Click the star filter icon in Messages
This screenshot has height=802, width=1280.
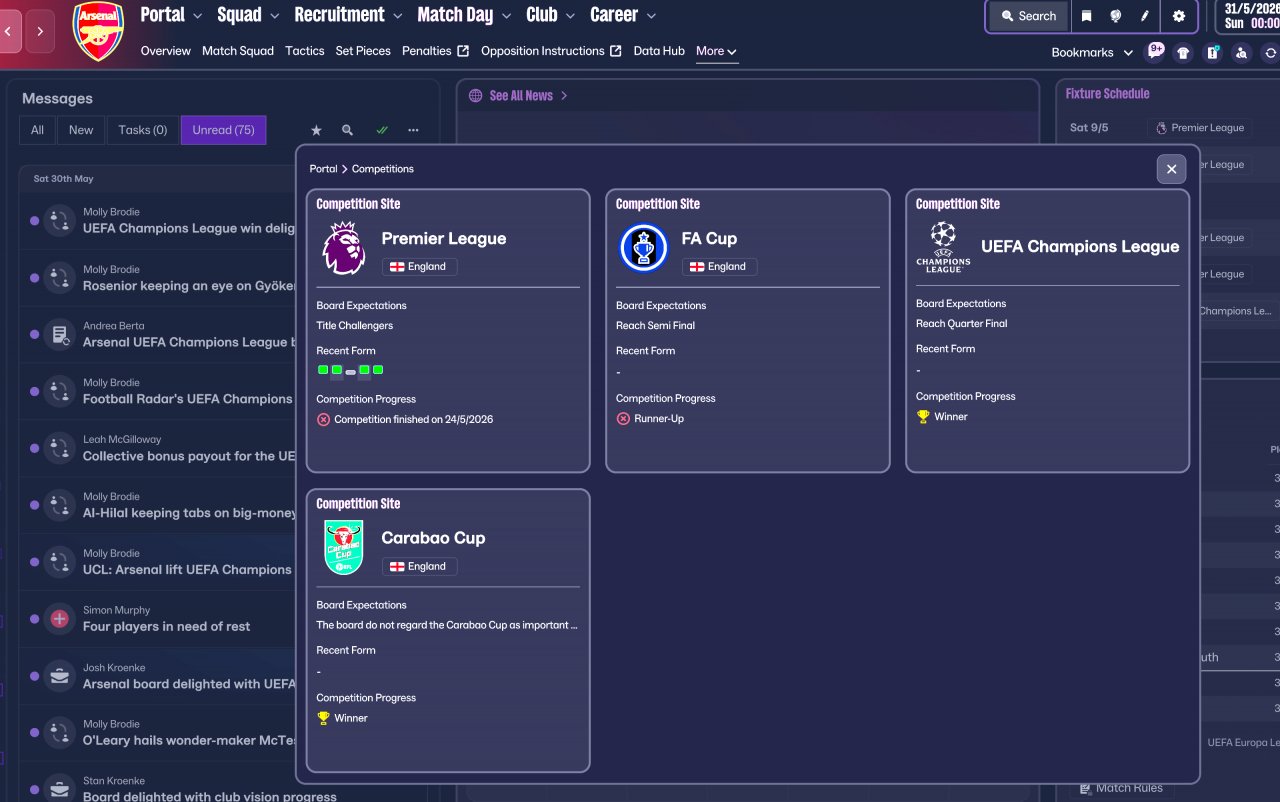point(316,130)
